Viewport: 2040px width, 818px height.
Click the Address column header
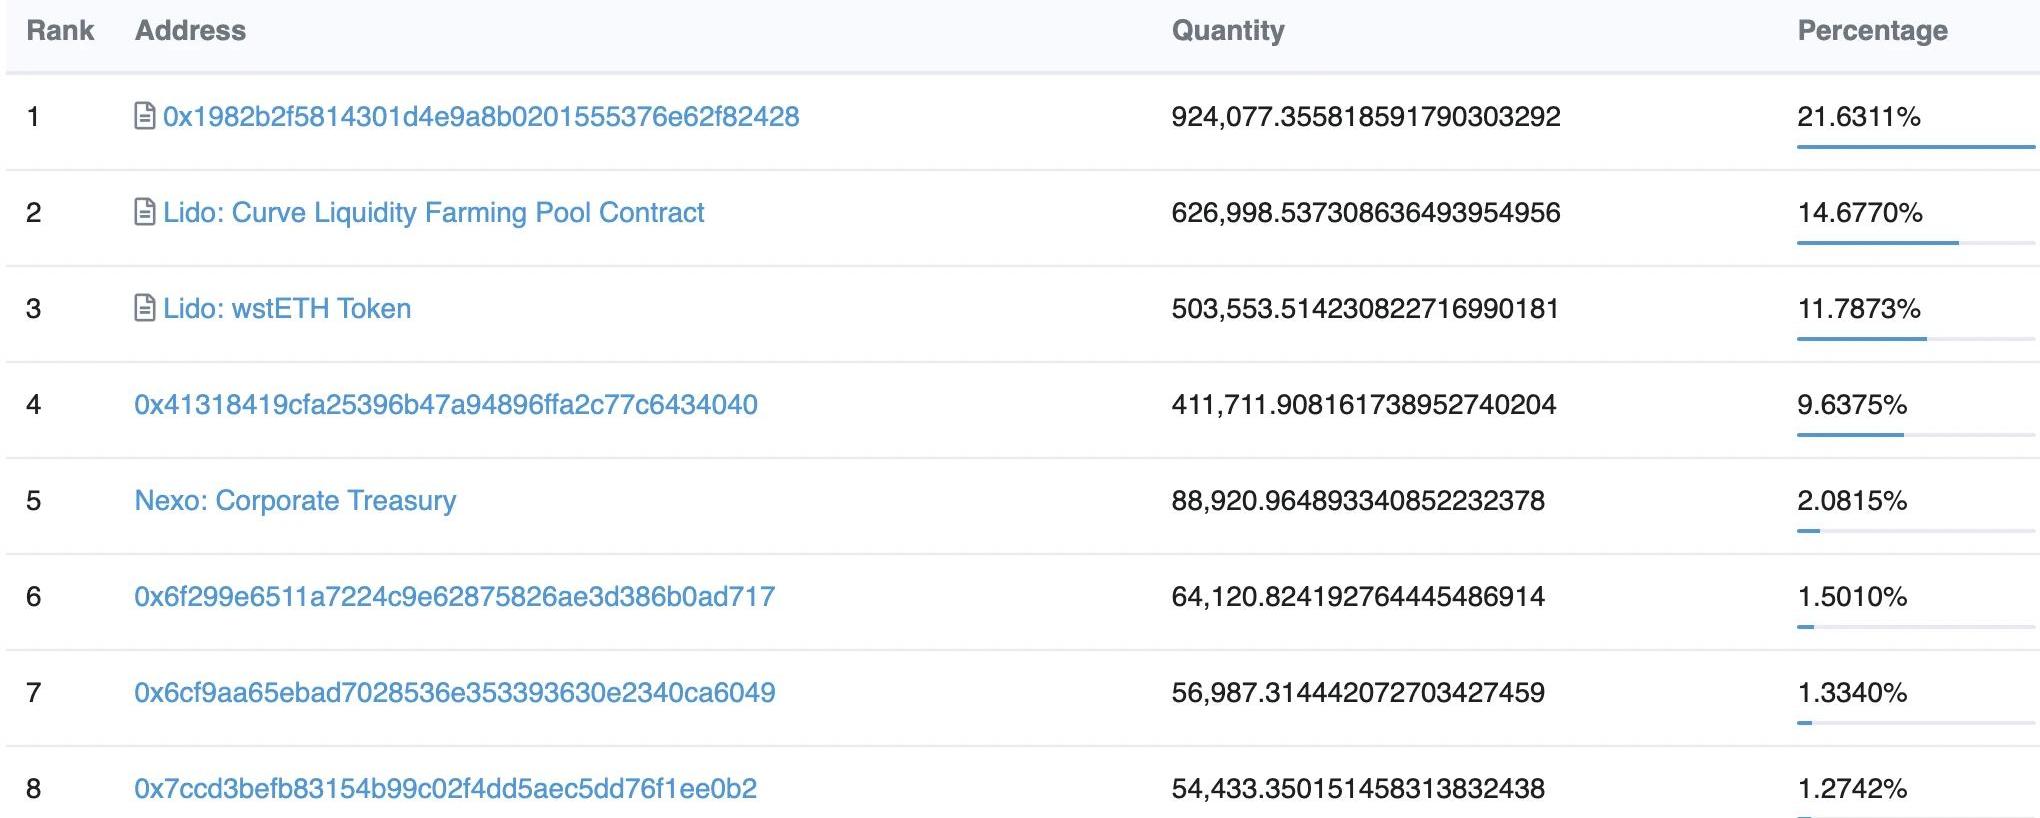click(x=190, y=31)
